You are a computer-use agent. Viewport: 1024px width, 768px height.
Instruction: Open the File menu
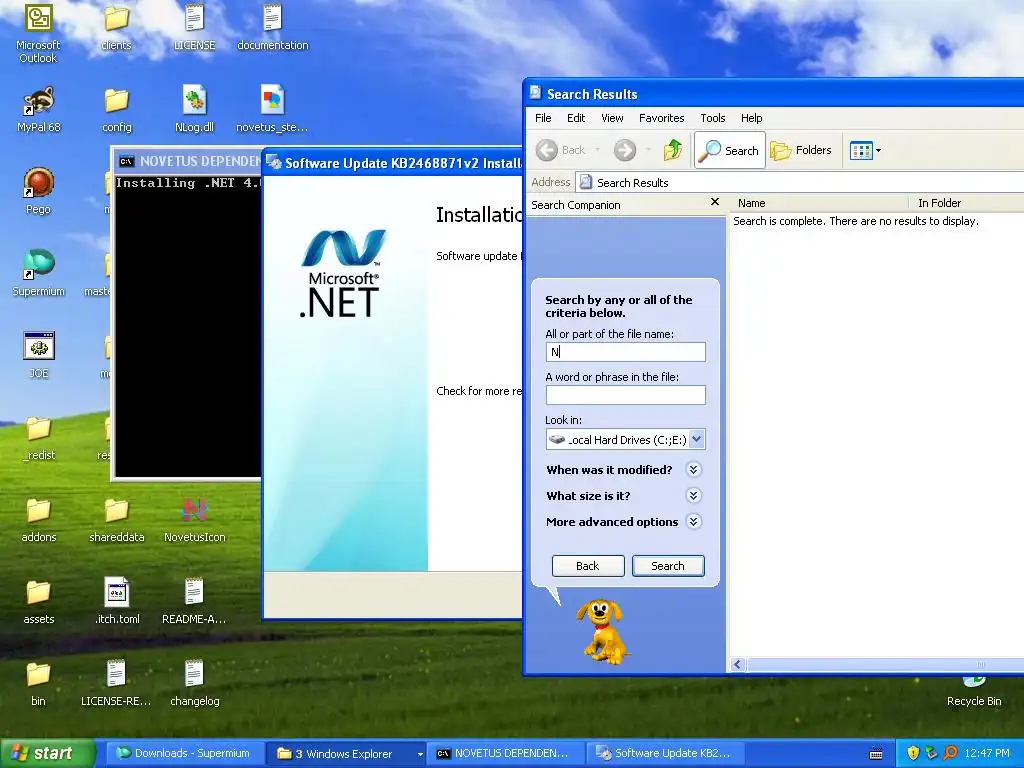[x=543, y=118]
